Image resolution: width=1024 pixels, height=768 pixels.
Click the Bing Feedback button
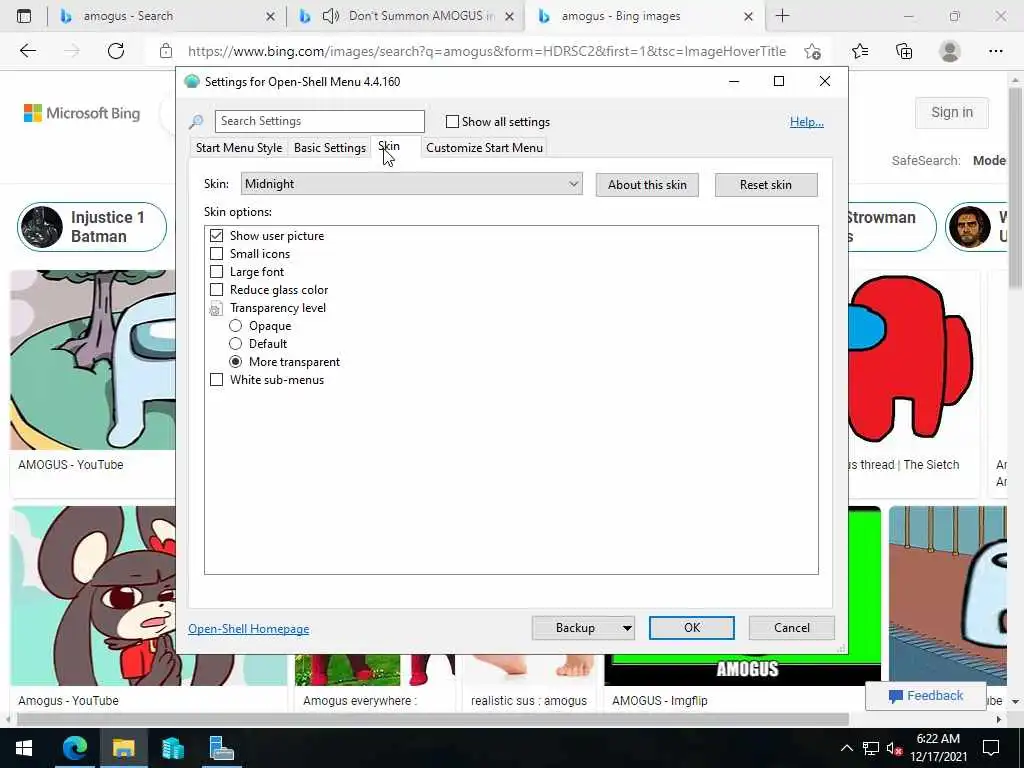[x=925, y=696]
